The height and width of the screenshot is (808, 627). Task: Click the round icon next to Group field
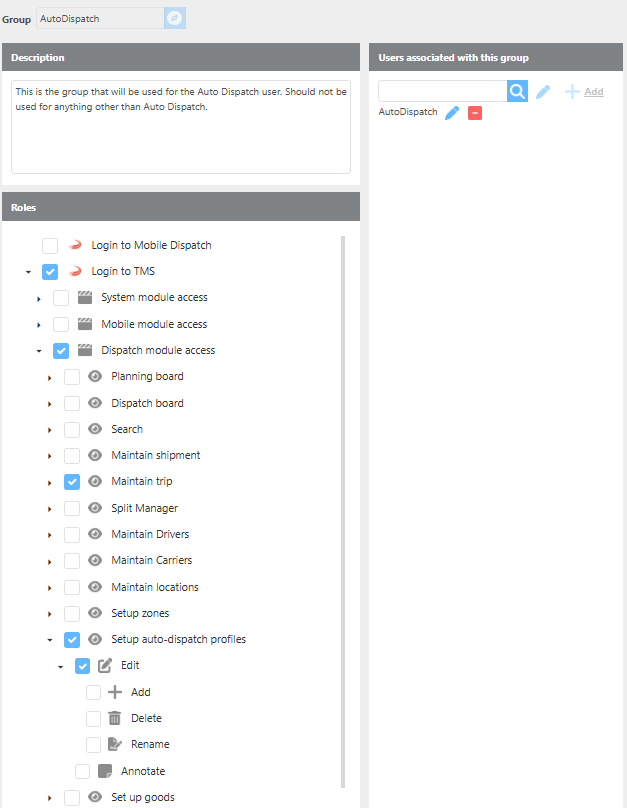click(174, 18)
